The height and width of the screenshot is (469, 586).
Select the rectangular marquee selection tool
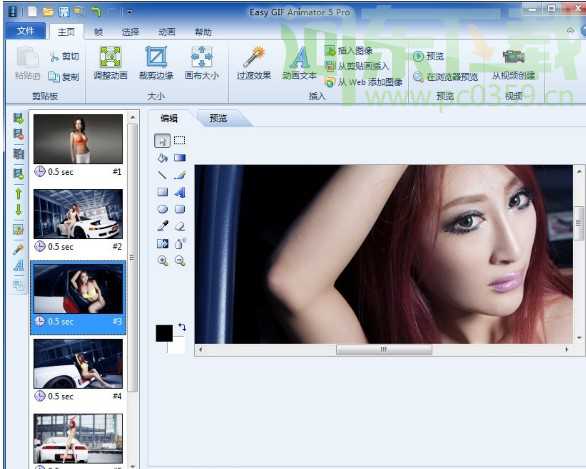point(179,141)
